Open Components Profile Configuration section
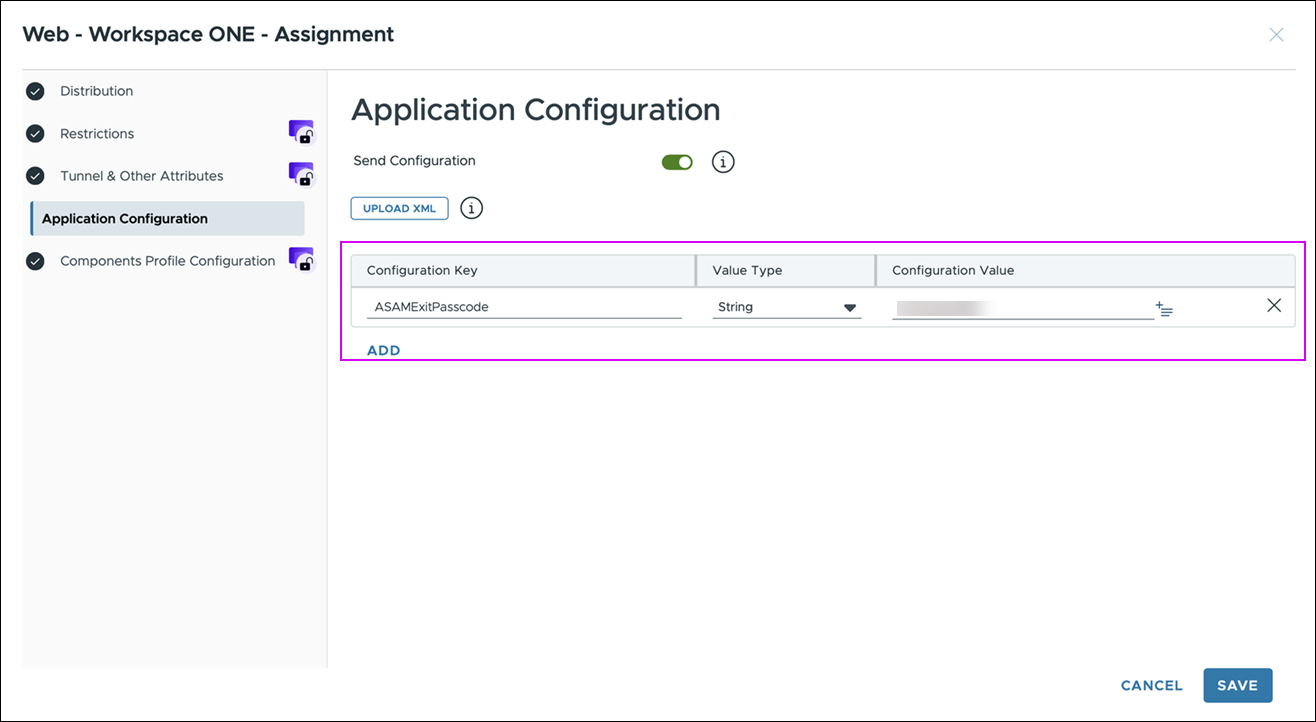The height and width of the screenshot is (722, 1316). coord(168,261)
